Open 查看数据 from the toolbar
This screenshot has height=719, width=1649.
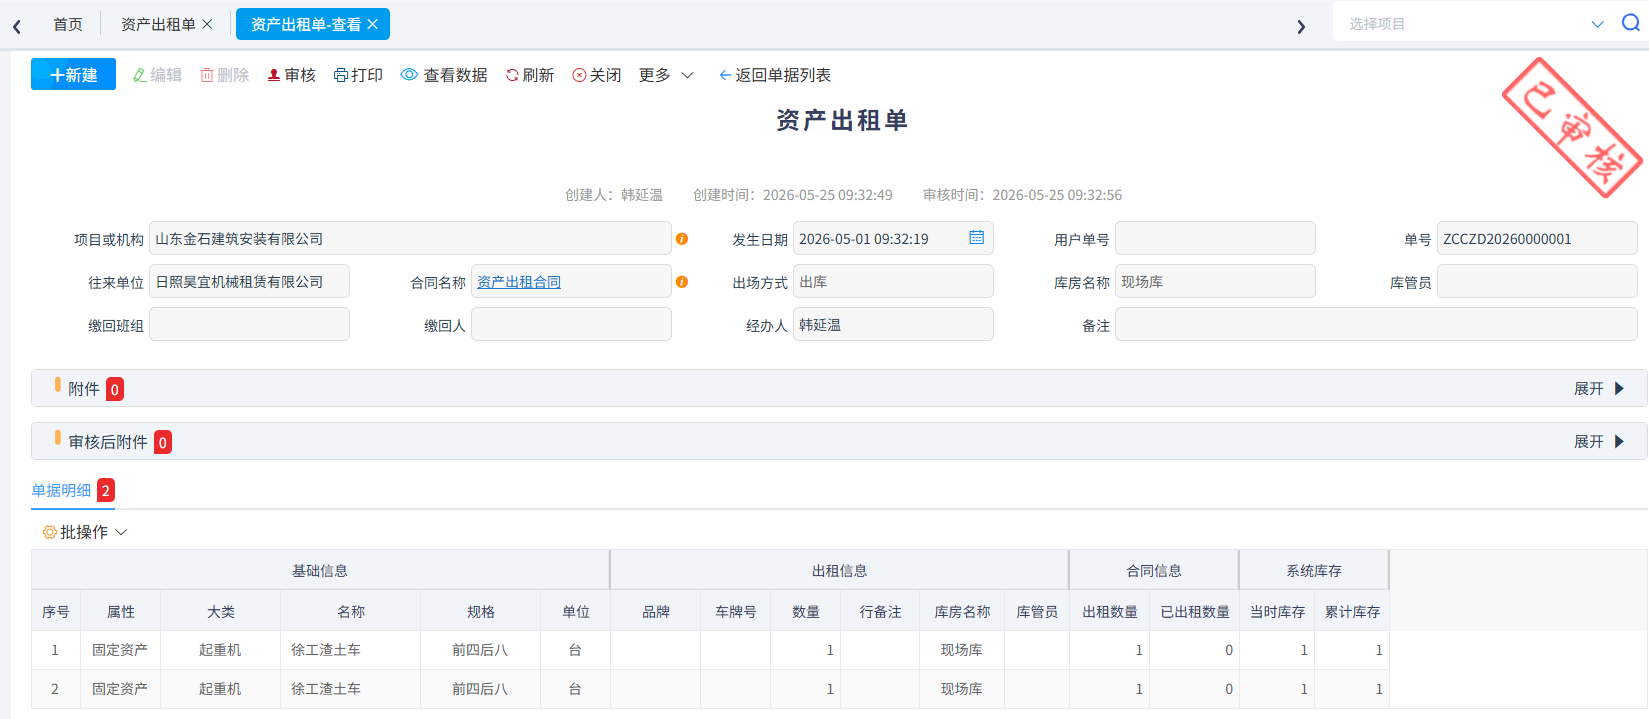pyautogui.click(x=444, y=75)
